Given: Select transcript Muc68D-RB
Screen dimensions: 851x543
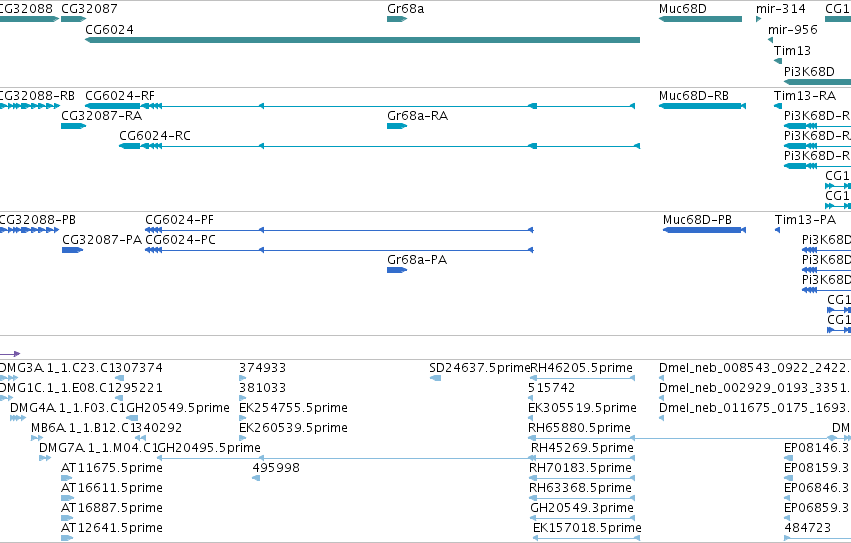Looking at the screenshot, I should pyautogui.click(x=702, y=106).
